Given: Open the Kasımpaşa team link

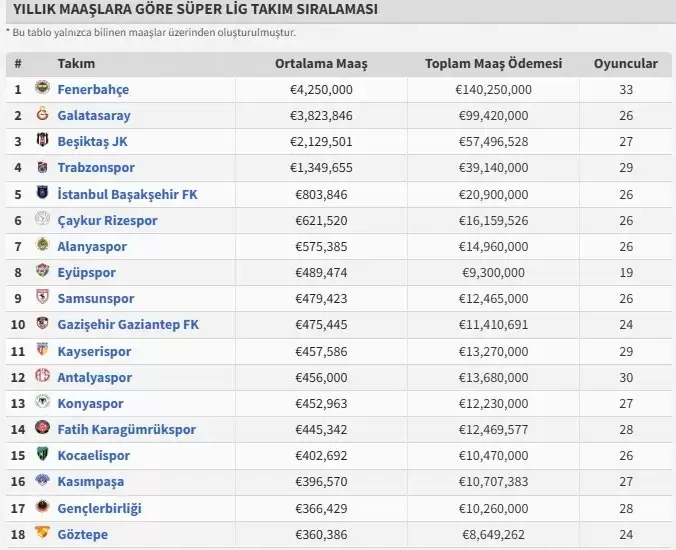Looking at the screenshot, I should 91,481.
